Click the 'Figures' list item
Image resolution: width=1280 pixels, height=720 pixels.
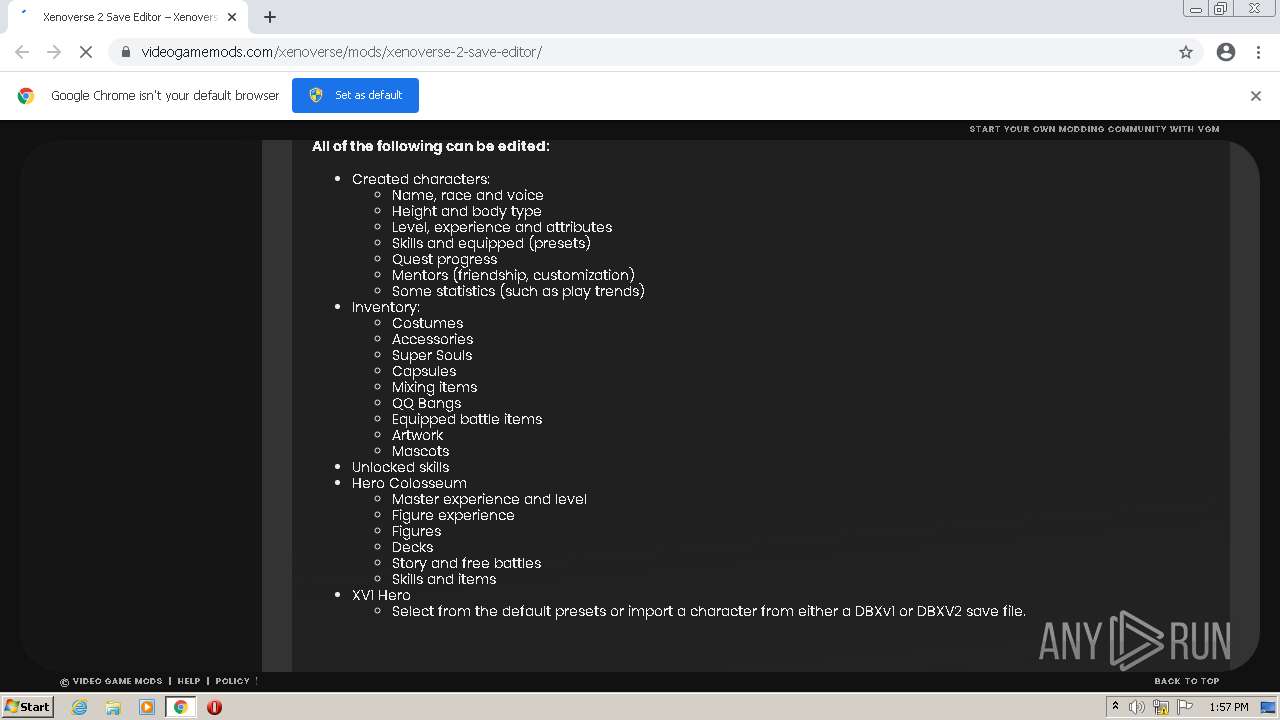click(x=416, y=531)
